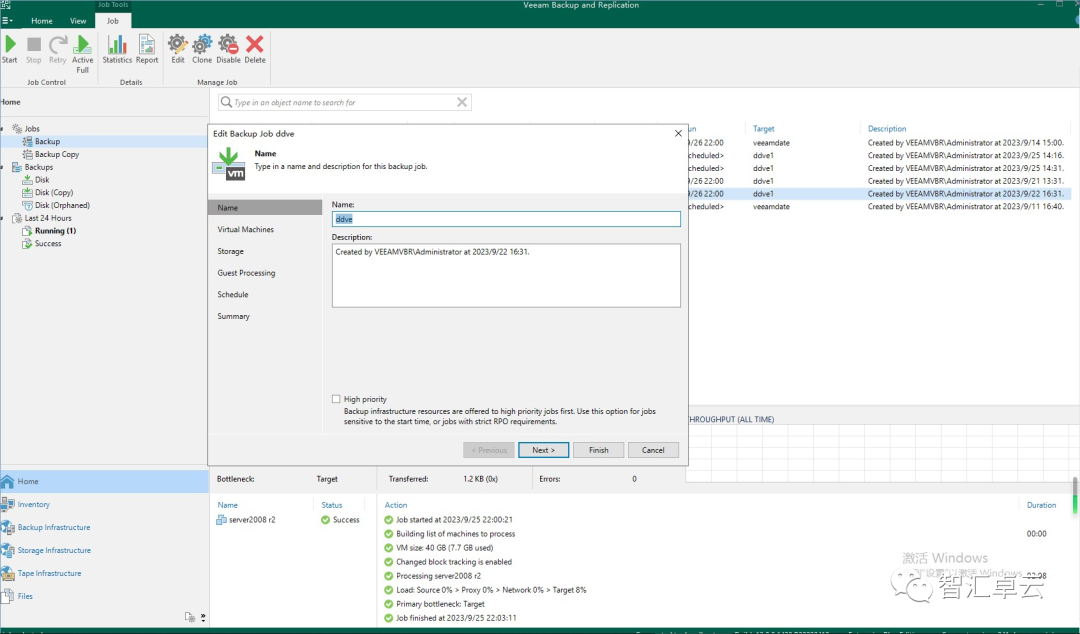Show more navigation pane options

tap(202, 617)
